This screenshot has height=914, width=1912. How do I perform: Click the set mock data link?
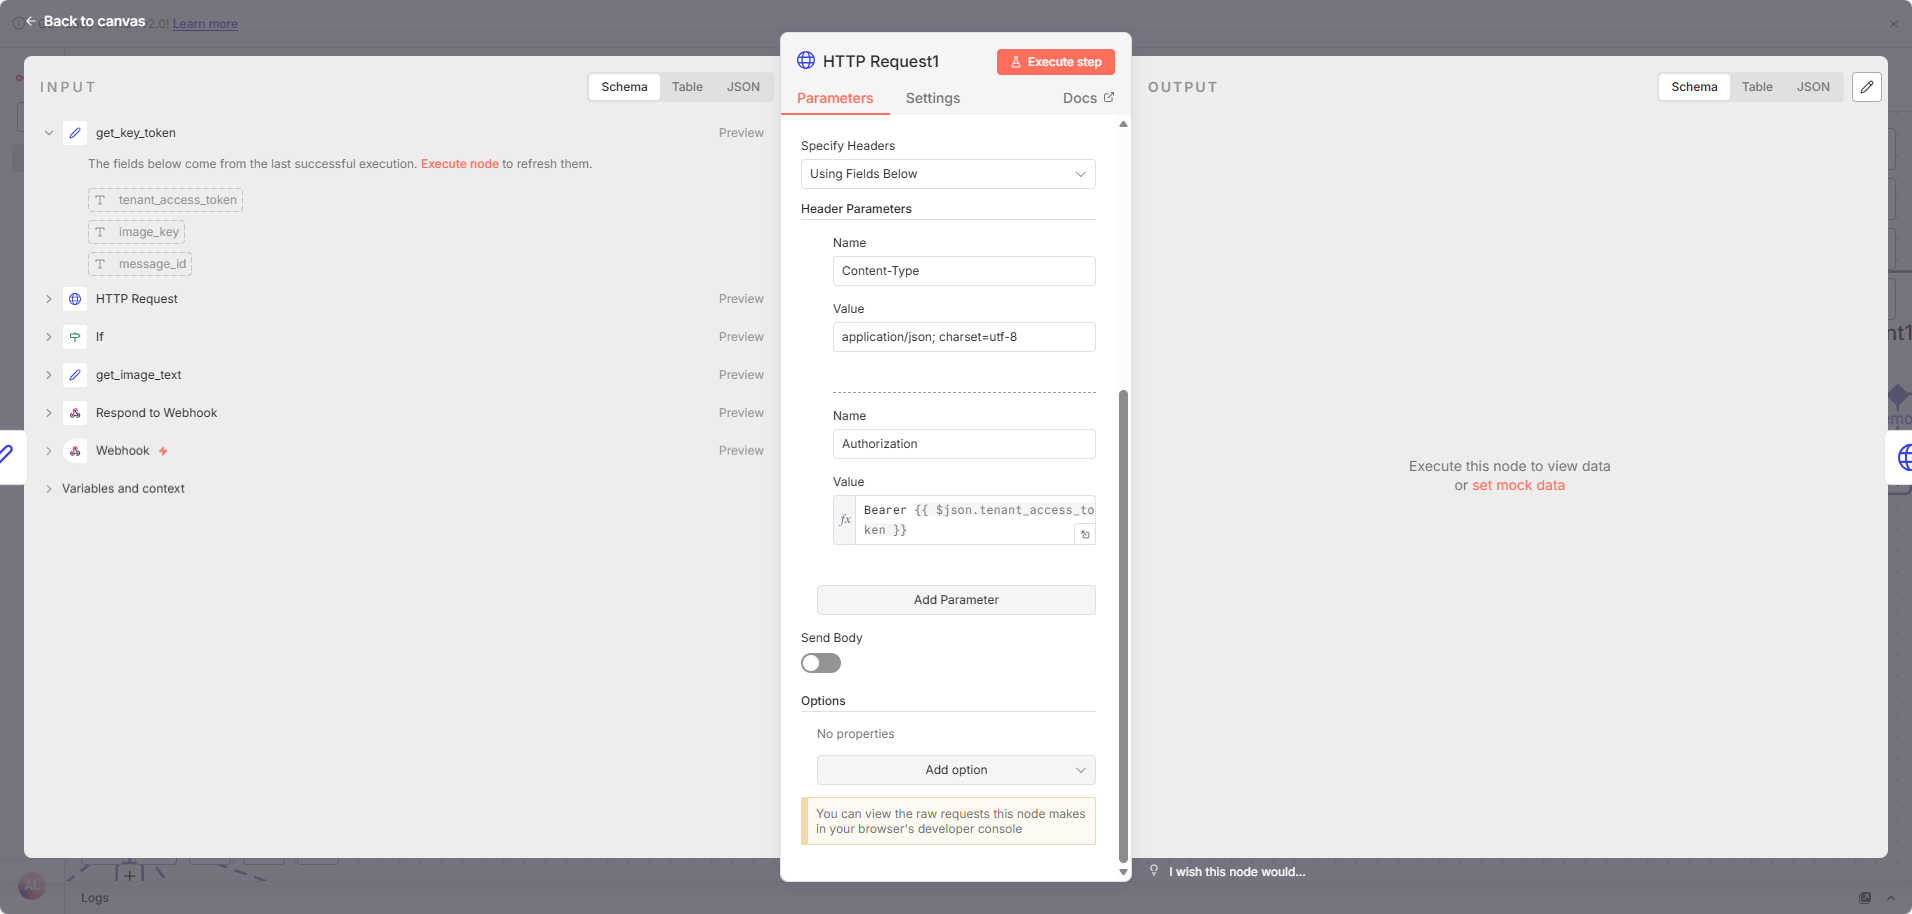[1518, 485]
